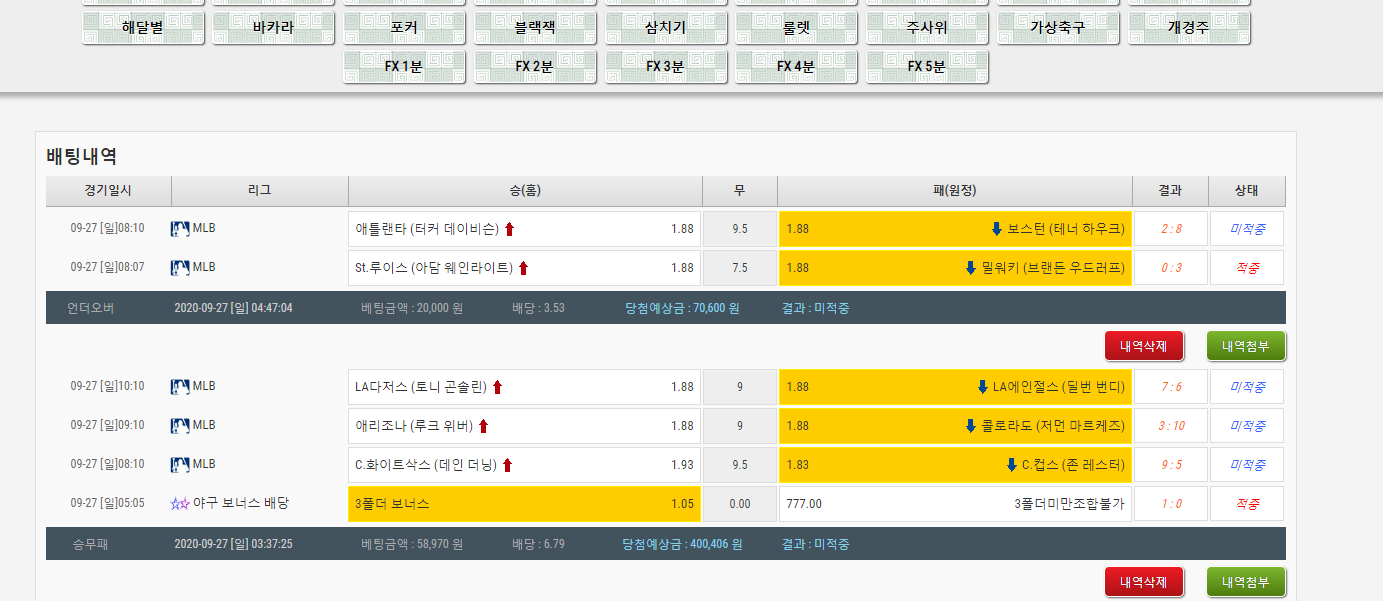1383x601 pixels.
Task: Click the MLB logo in the St.루이스 row
Action: [x=180, y=267]
